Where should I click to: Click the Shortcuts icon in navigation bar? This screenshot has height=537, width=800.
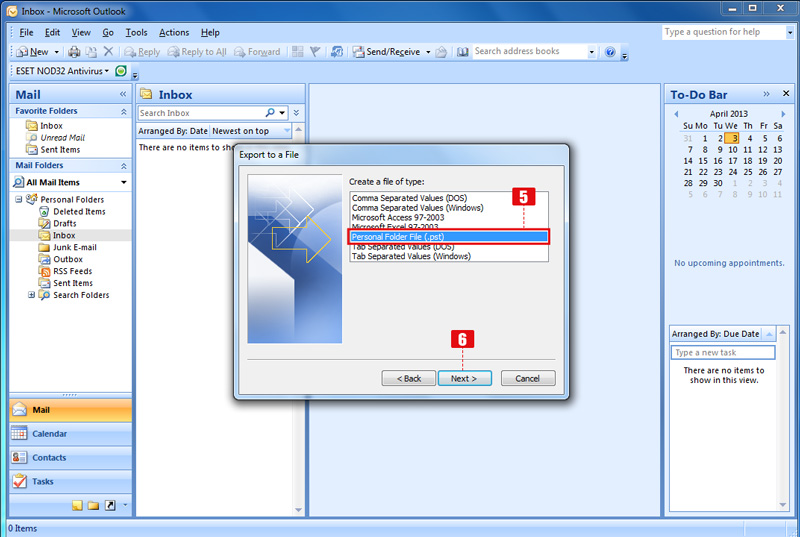(x=110, y=505)
